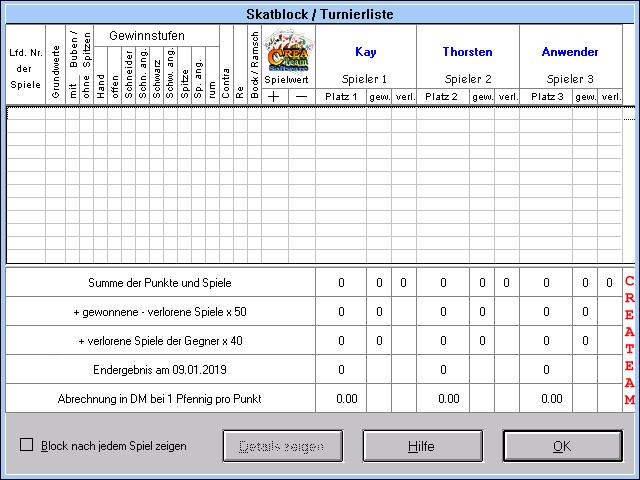Click 'Abrechnung in DM bei 1 Pfennig' label
The image size is (640, 480).
(x=160, y=399)
